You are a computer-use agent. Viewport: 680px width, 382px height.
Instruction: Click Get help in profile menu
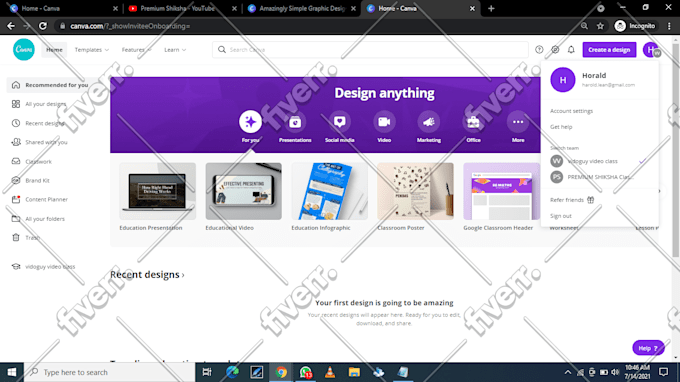pos(561,127)
